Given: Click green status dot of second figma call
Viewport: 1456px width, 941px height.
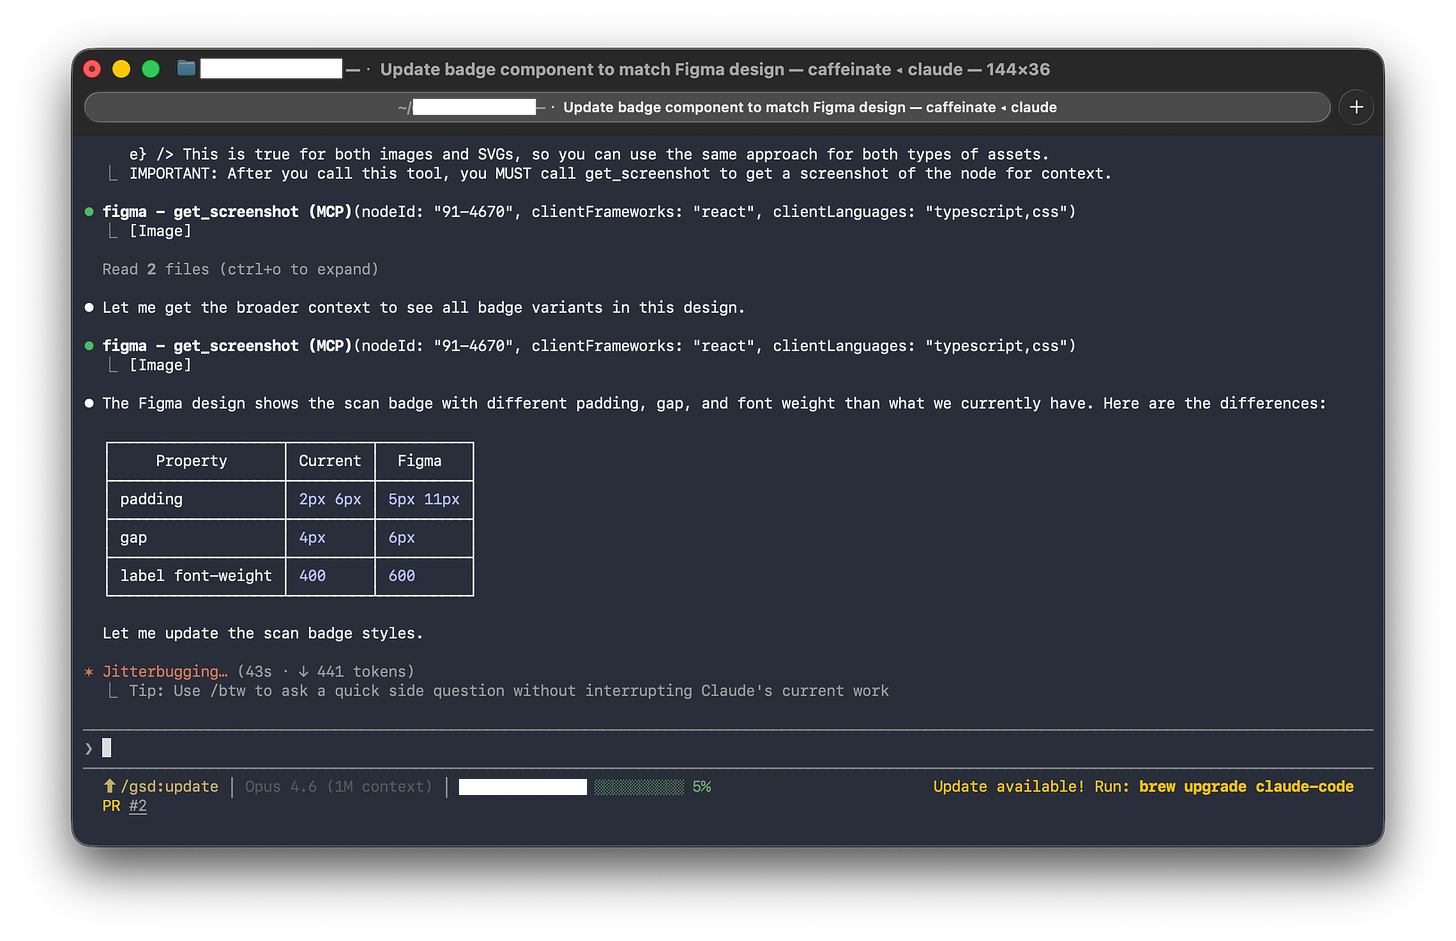Looking at the screenshot, I should [x=89, y=346].
